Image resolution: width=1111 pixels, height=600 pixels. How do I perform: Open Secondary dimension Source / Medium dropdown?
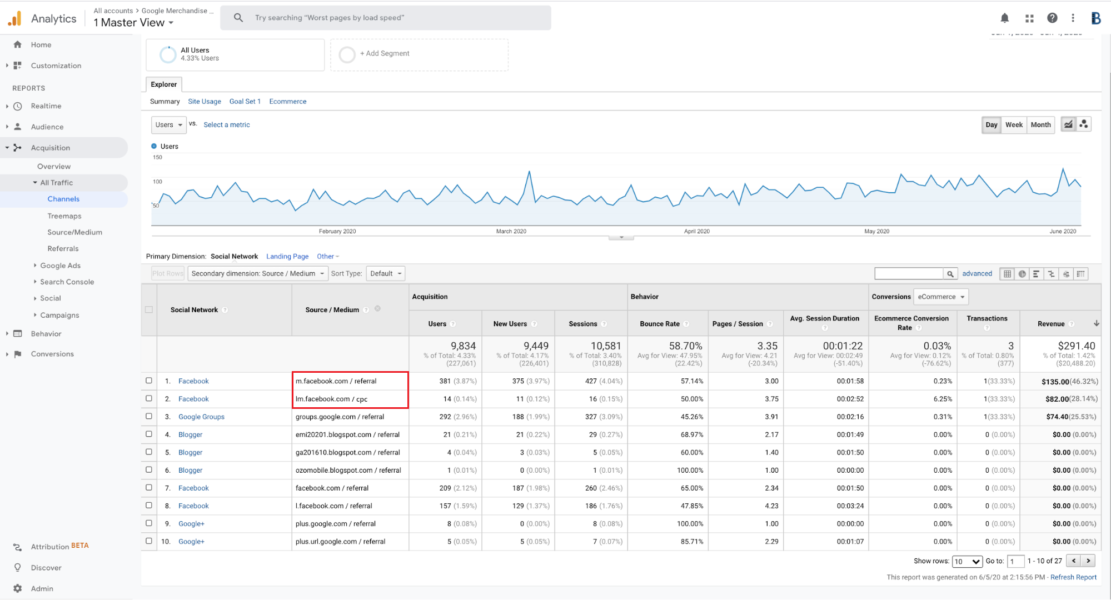258,273
